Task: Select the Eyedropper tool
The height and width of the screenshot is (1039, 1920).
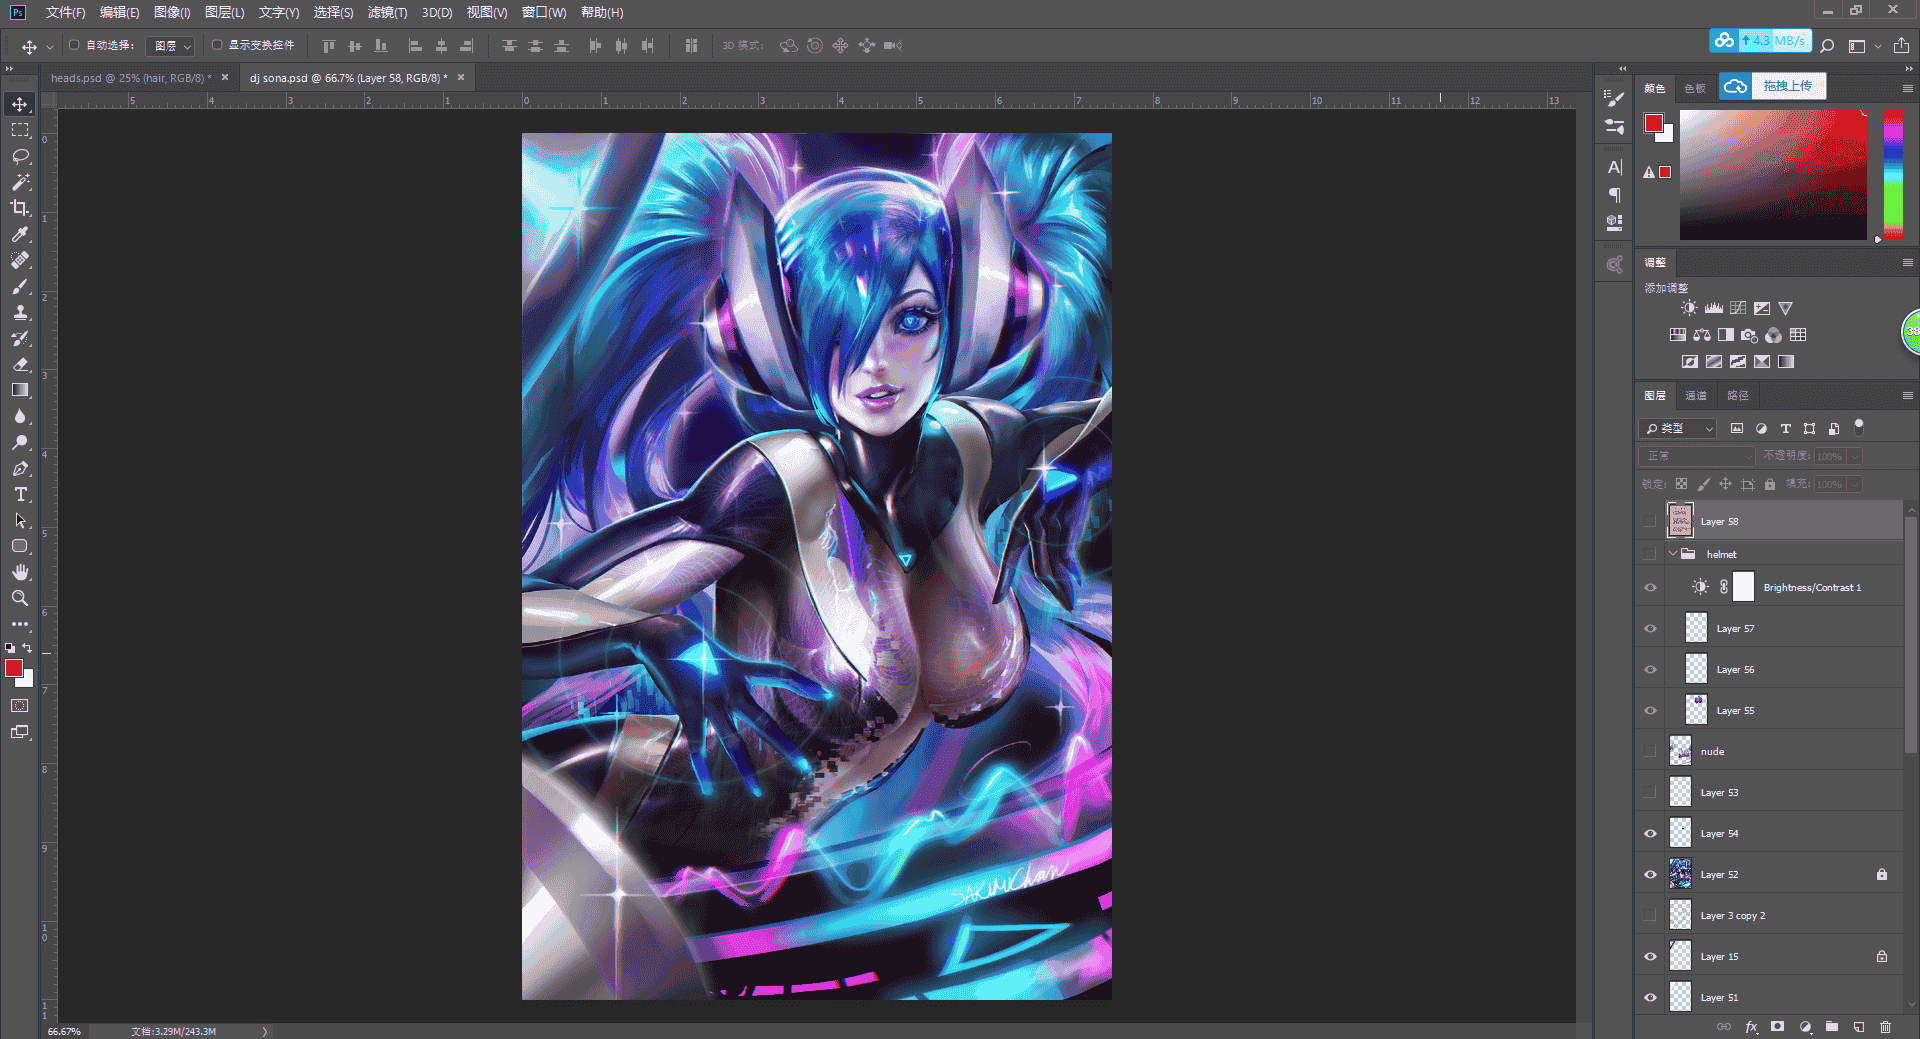Action: pyautogui.click(x=20, y=234)
